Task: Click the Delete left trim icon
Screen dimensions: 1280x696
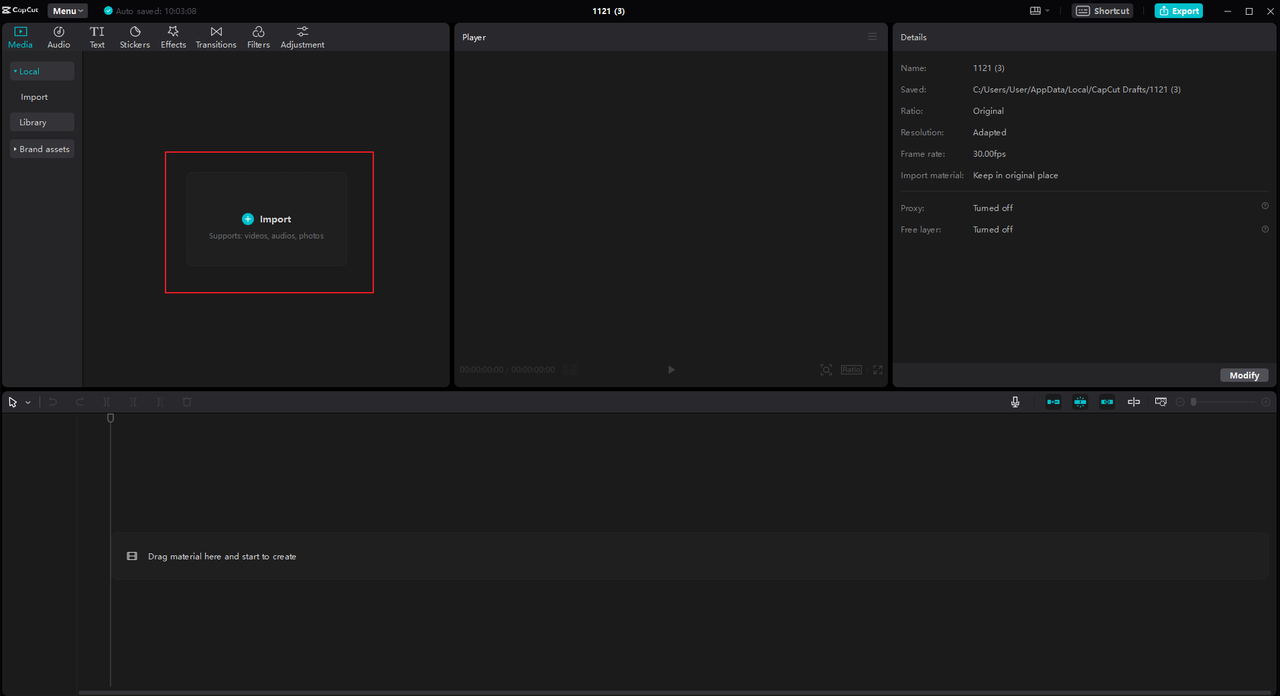Action: 133,402
